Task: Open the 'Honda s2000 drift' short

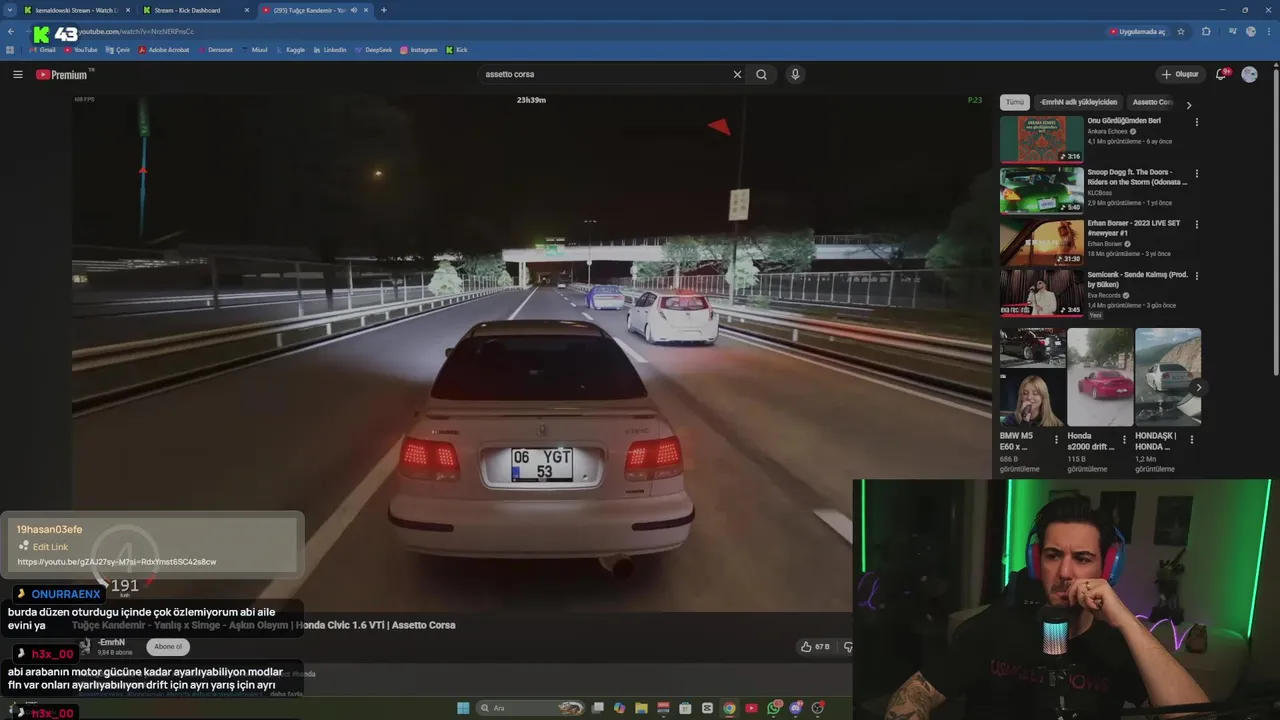Action: click(x=1100, y=377)
